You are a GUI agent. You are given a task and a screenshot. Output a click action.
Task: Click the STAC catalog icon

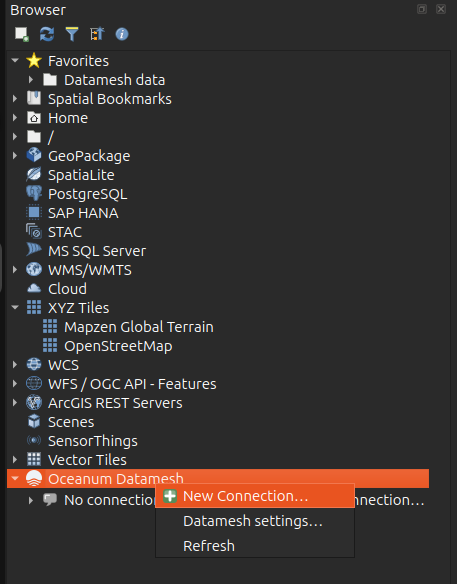click(x=34, y=232)
